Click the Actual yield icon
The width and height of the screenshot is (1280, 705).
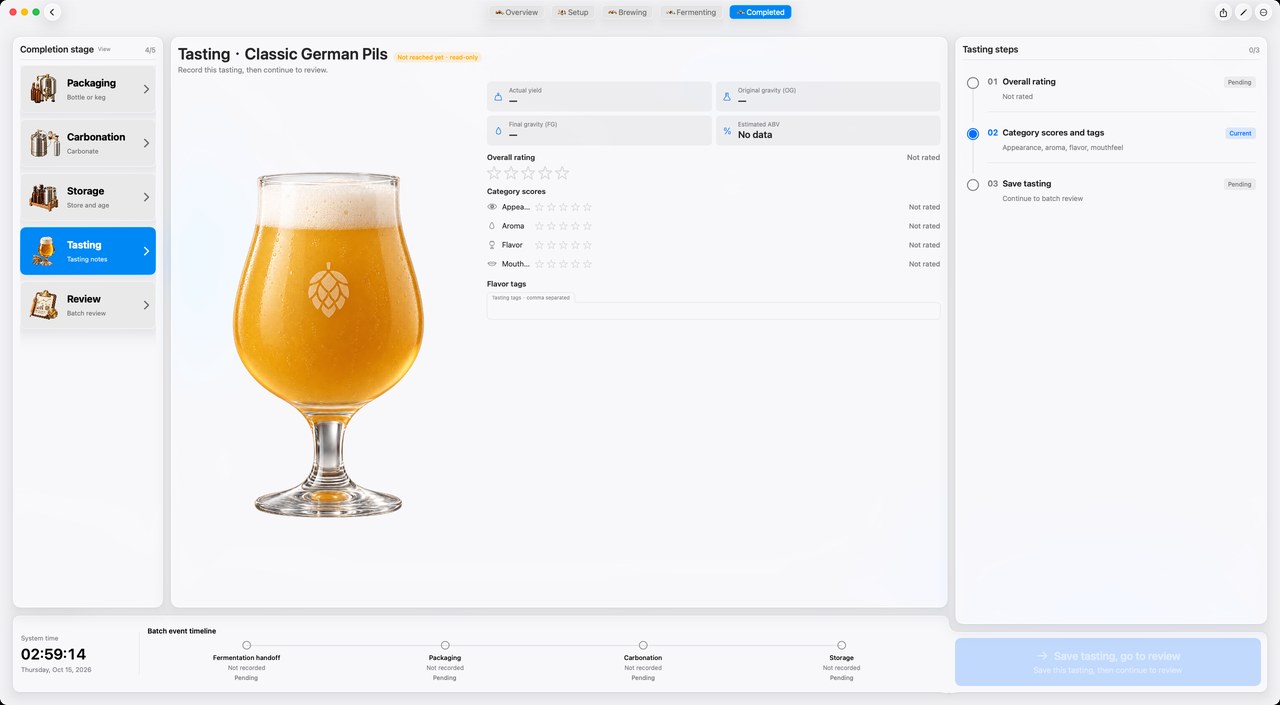point(498,96)
